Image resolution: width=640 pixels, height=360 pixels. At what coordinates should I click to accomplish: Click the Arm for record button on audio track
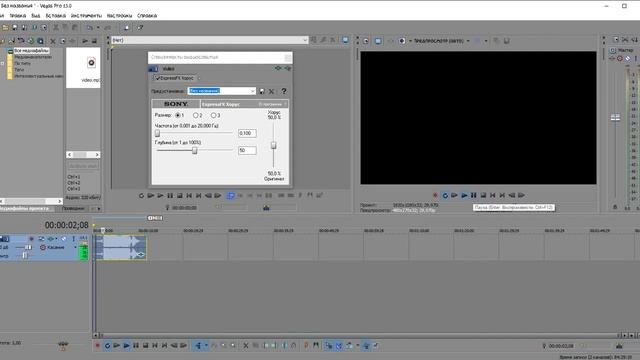tap(31, 239)
